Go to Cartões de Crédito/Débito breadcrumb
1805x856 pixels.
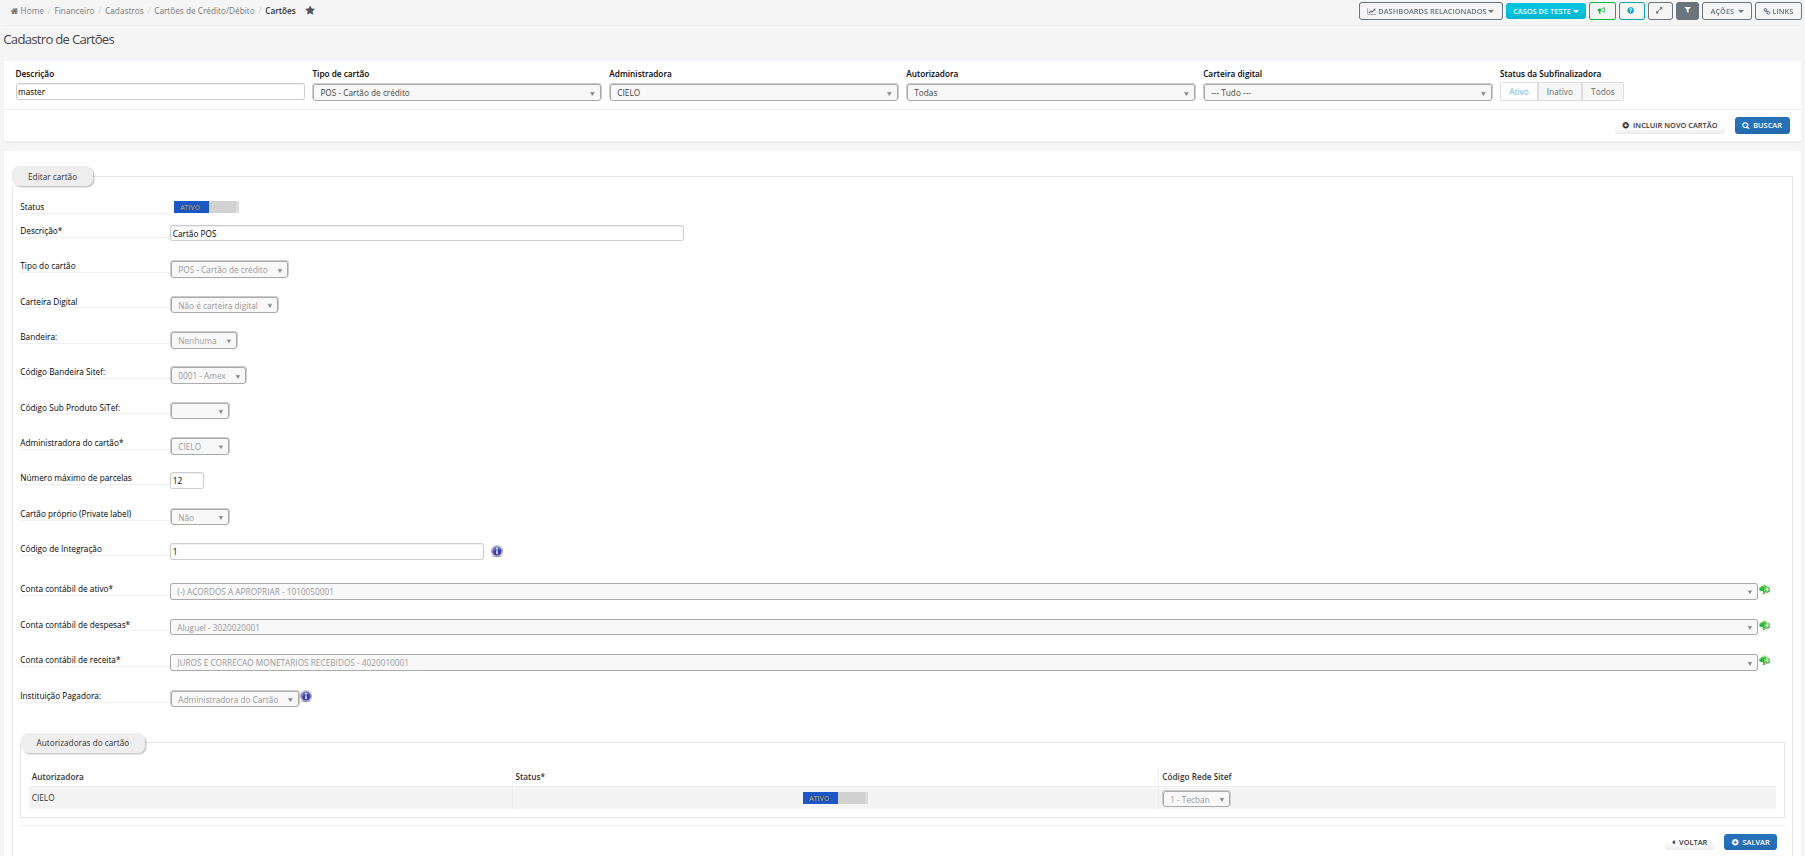click(204, 11)
